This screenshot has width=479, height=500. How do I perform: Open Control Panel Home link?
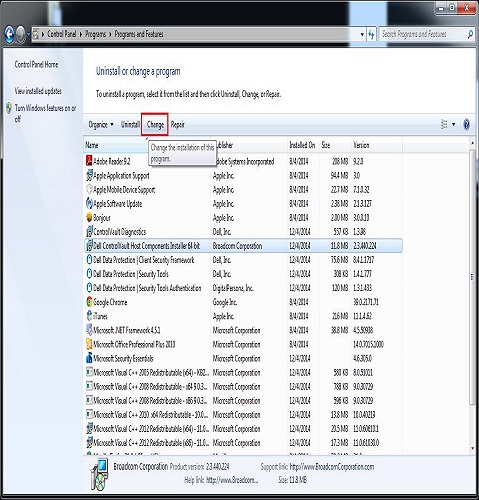tap(36, 64)
